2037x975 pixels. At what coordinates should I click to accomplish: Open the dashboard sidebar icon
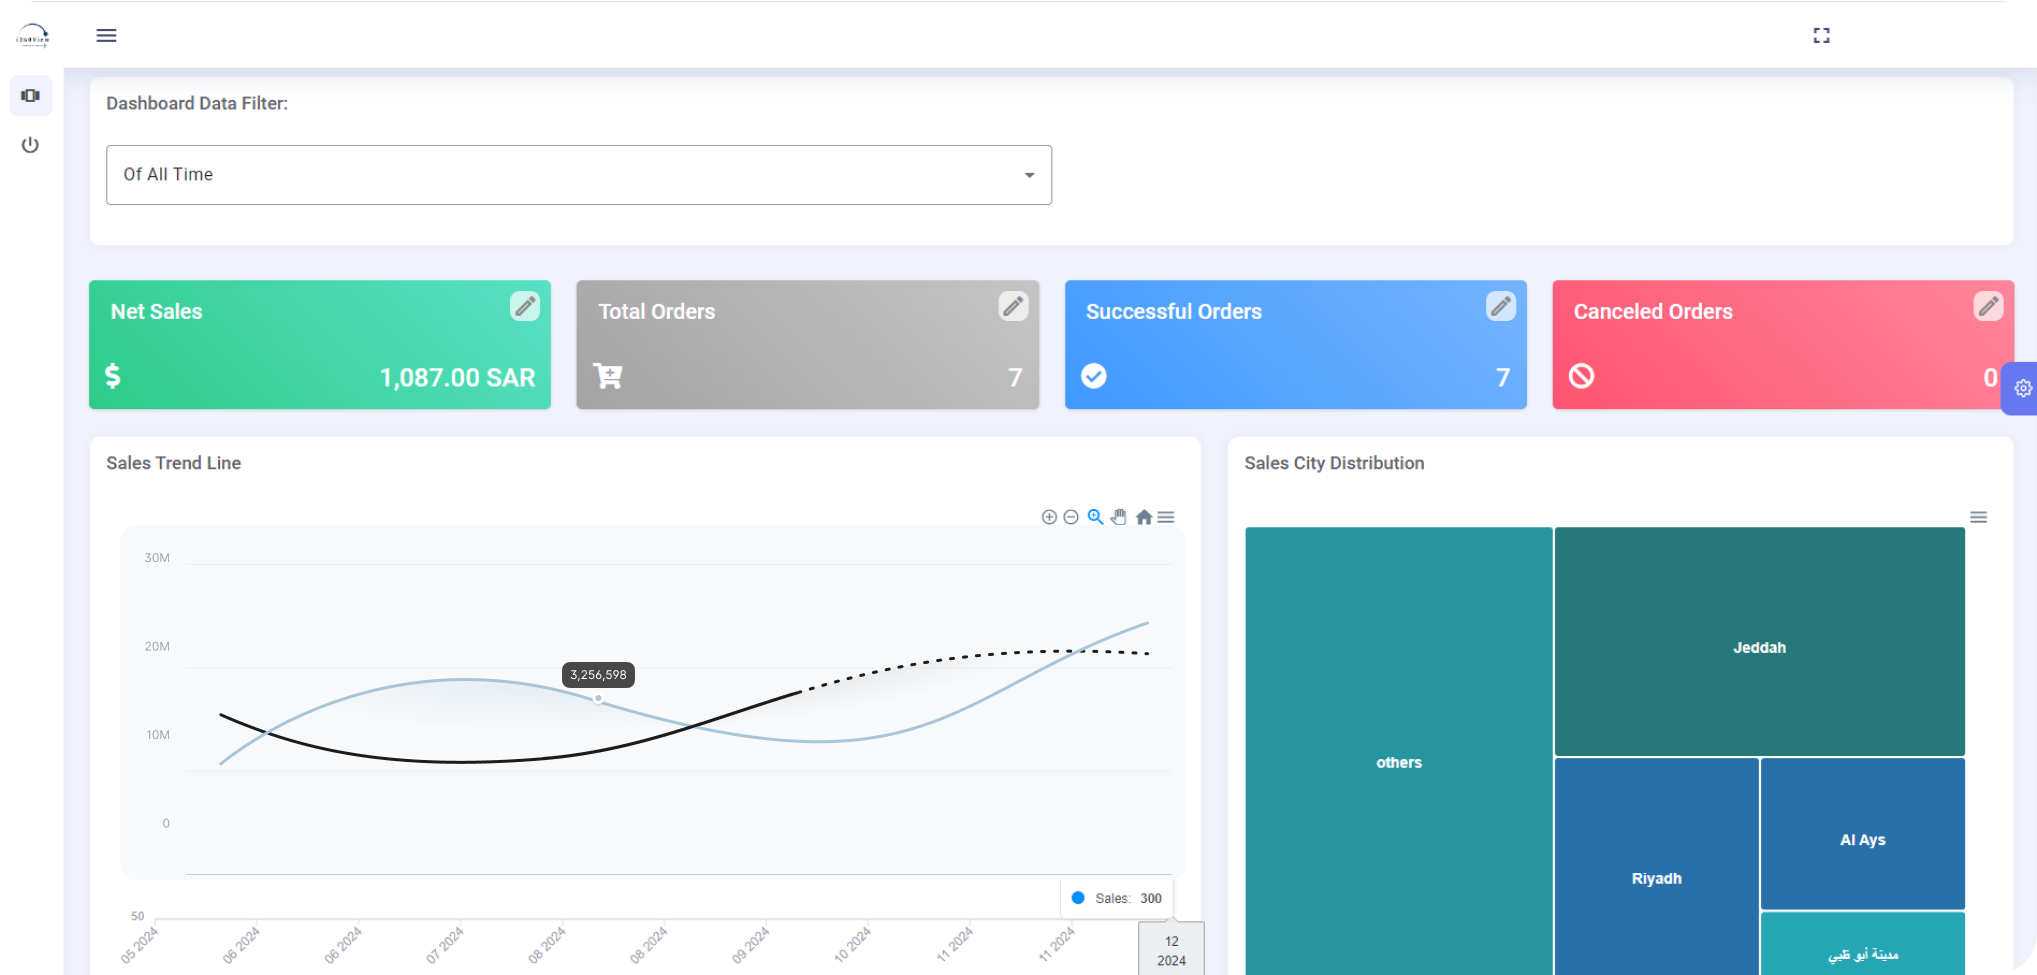click(31, 96)
